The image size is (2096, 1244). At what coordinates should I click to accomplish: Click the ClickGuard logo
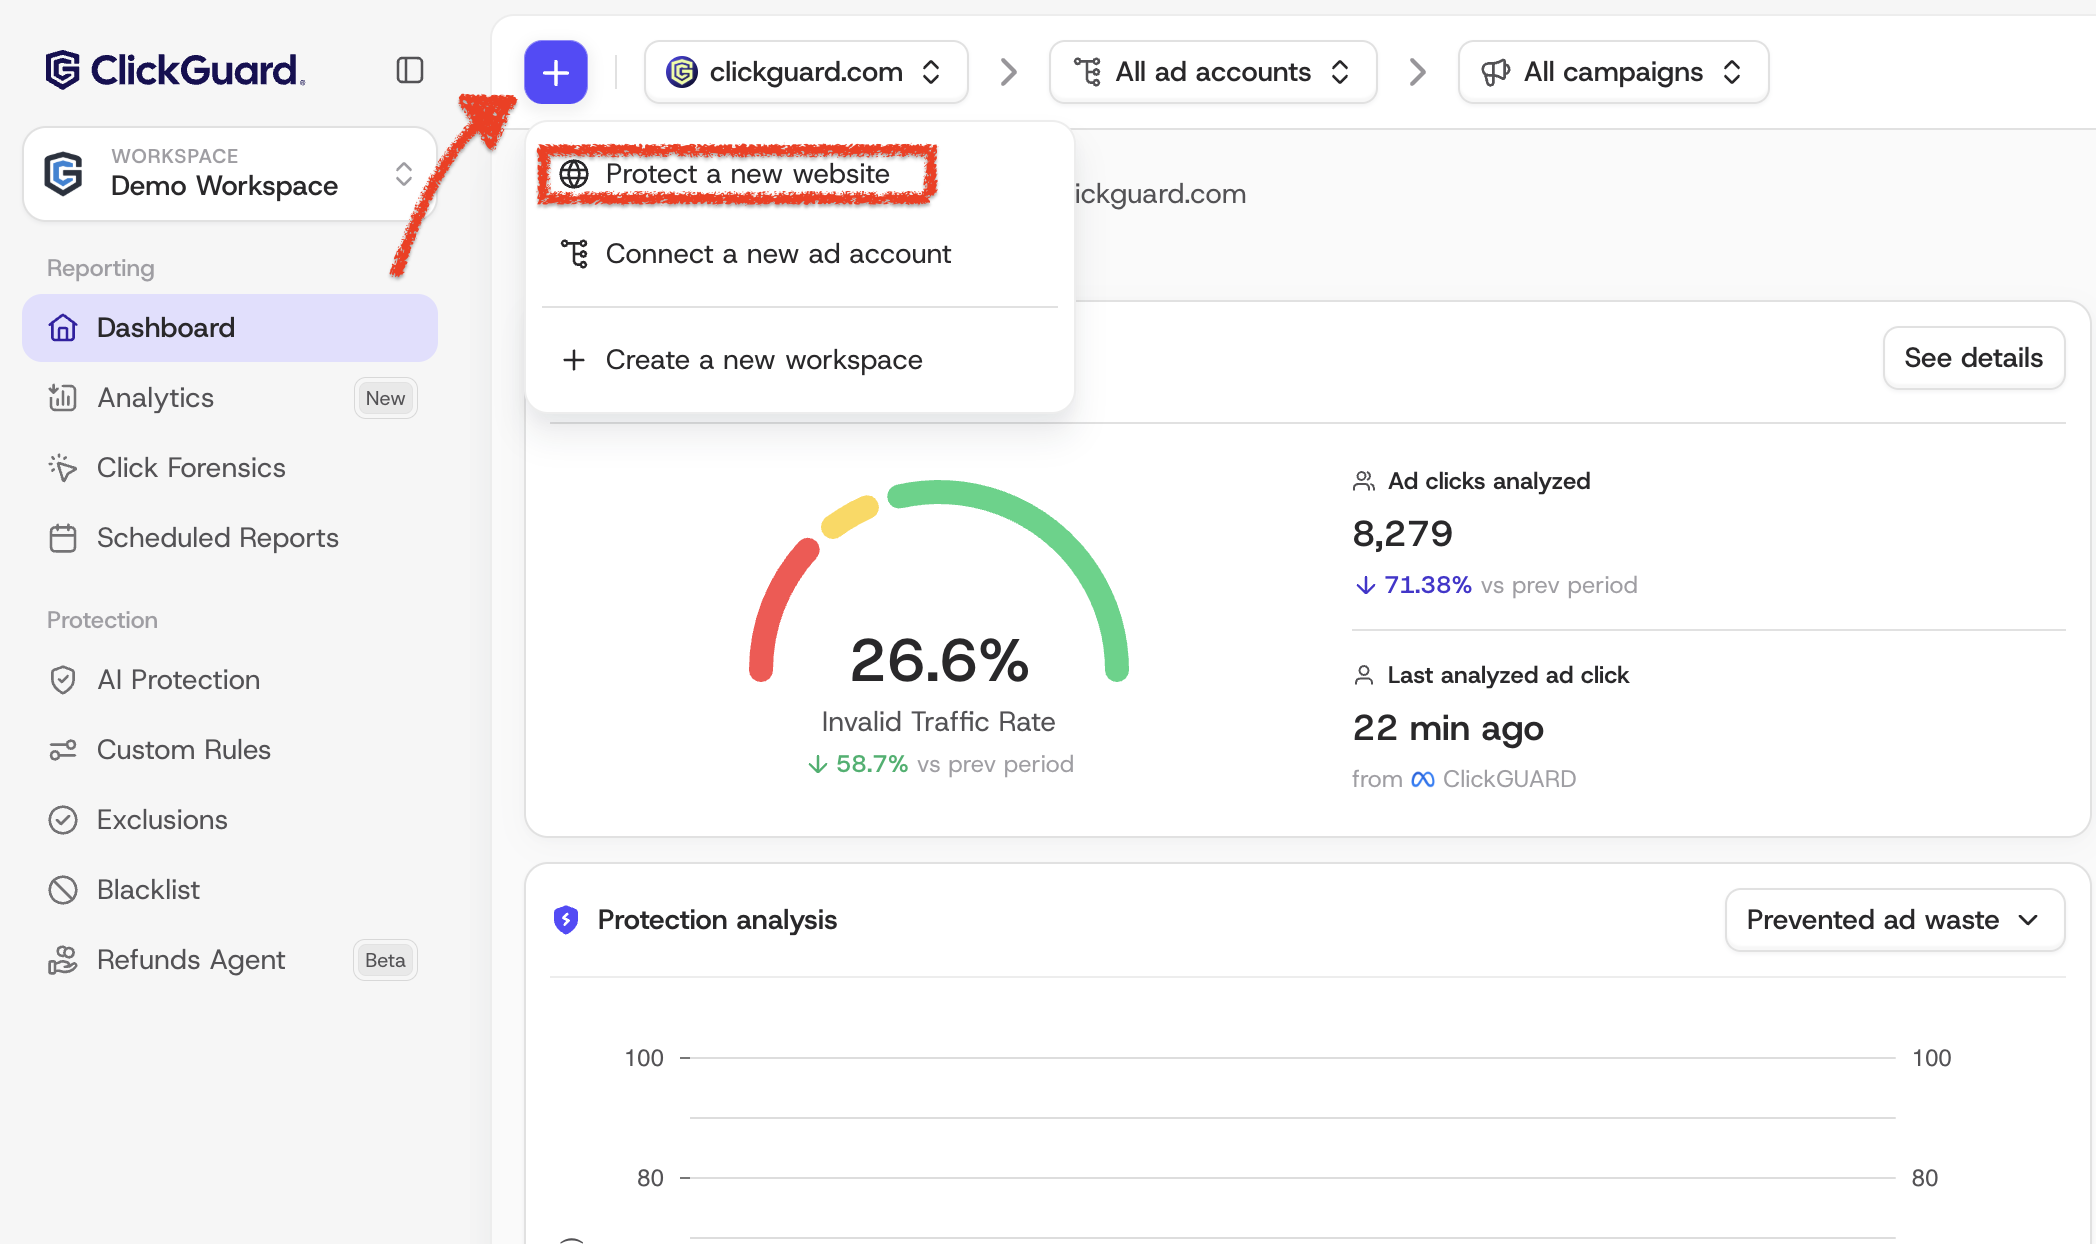pyautogui.click(x=175, y=70)
